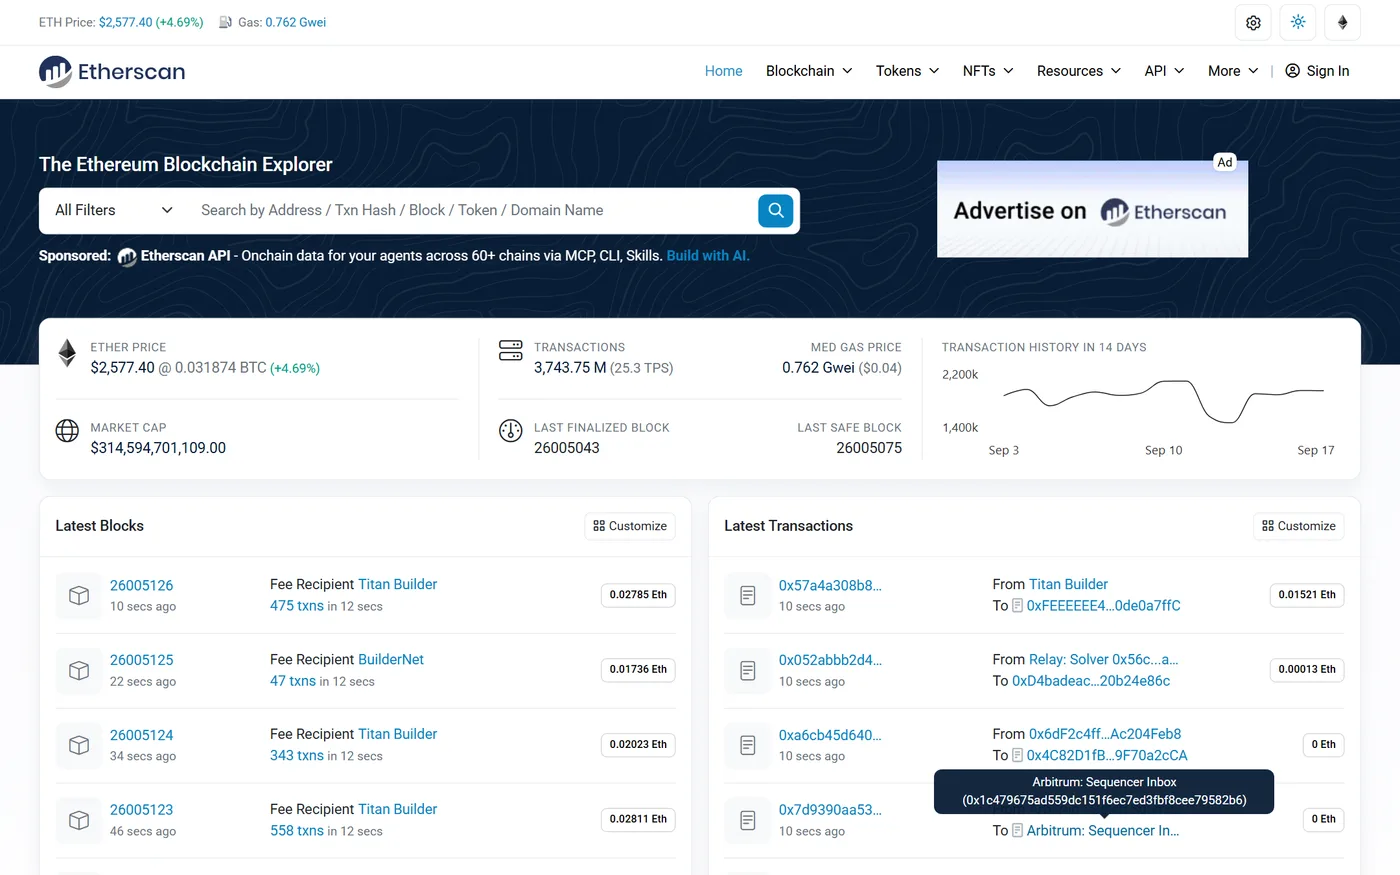Click the Ethereum network selector icon
The image size is (1400, 875).
tap(1343, 22)
